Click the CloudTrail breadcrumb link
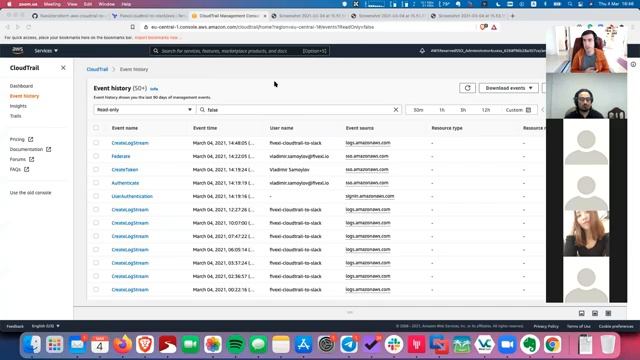 click(x=97, y=69)
